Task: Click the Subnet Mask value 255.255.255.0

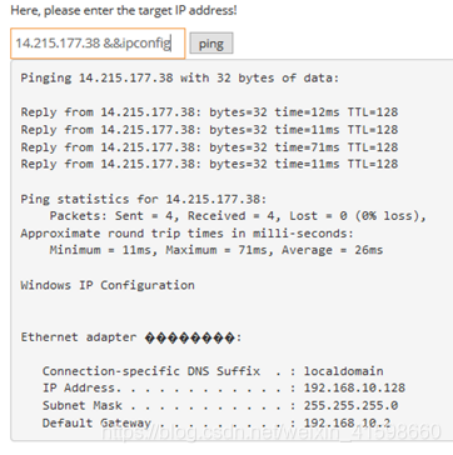Action: click(351, 406)
